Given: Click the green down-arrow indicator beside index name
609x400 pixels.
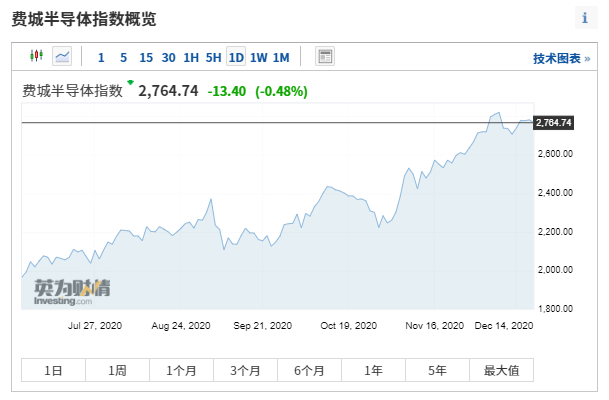Looking at the screenshot, I should click(x=130, y=82).
